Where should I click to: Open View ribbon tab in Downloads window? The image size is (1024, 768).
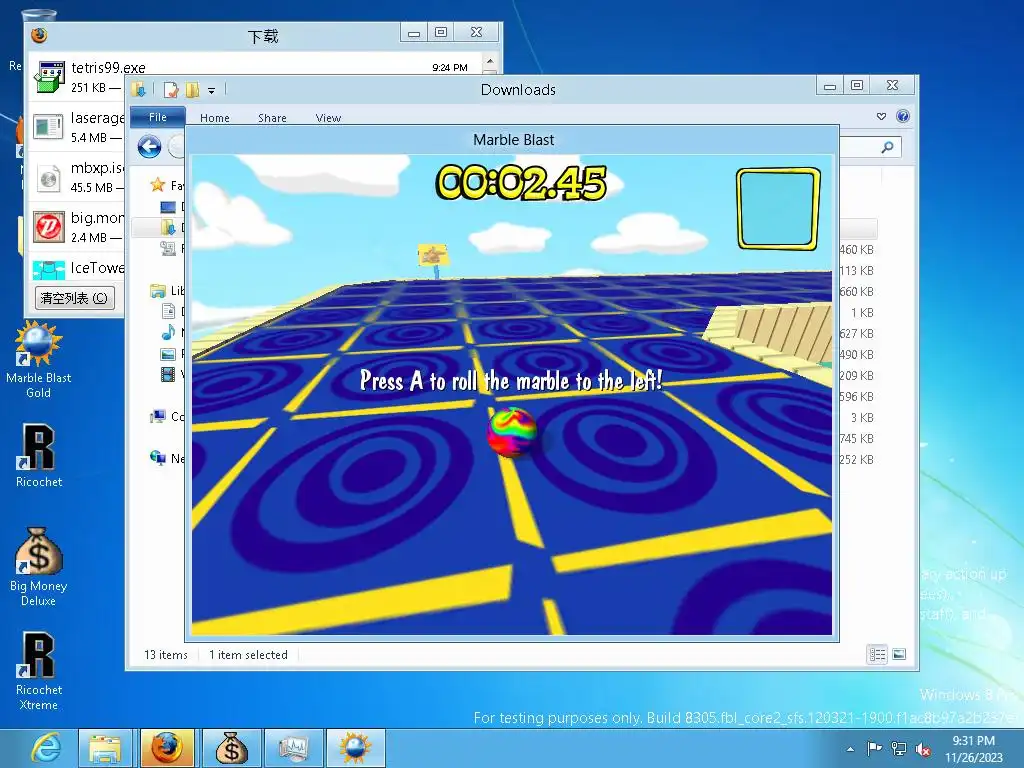(x=328, y=118)
